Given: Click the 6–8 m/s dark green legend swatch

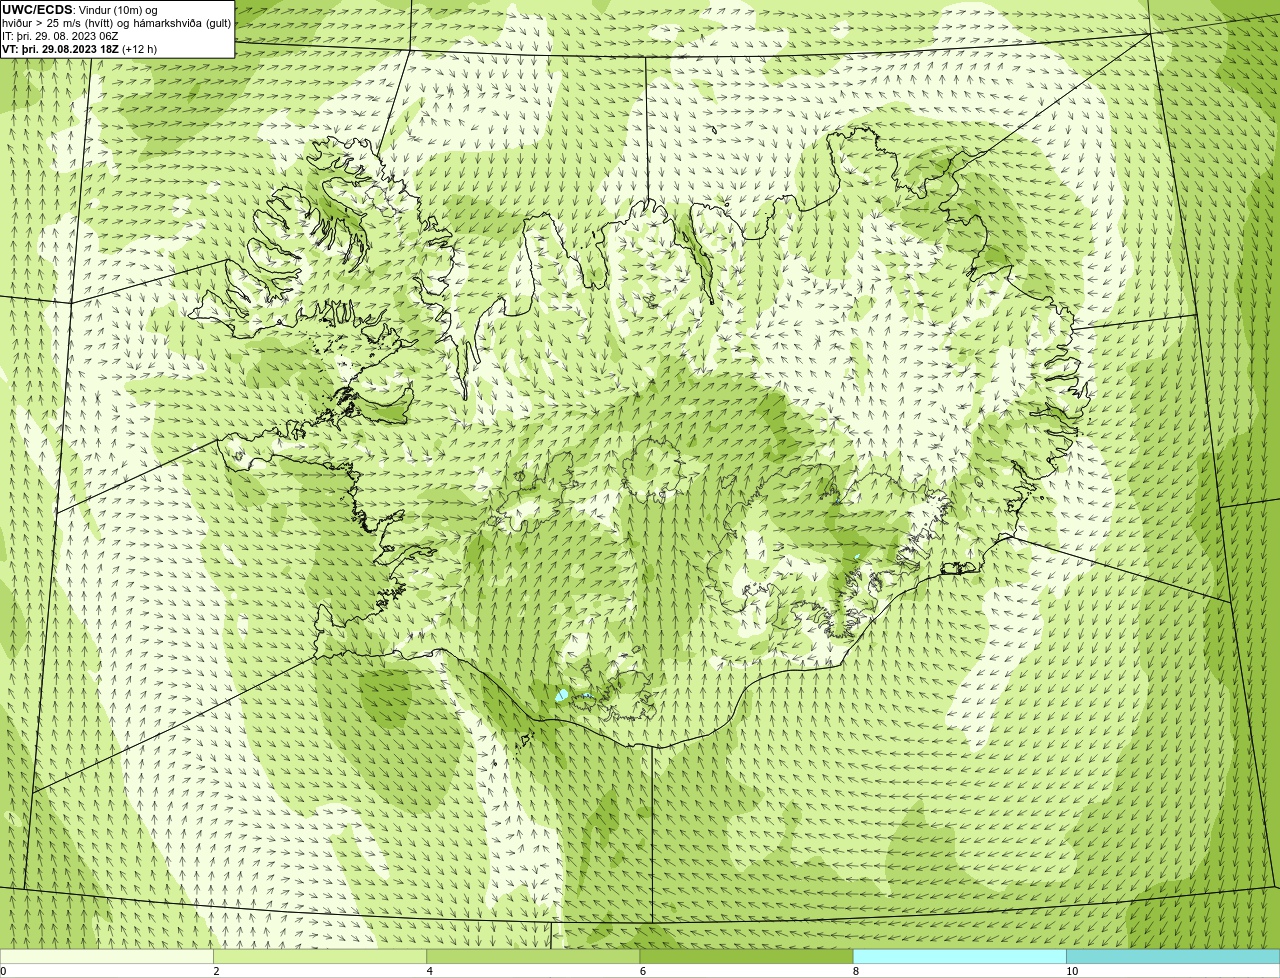Looking at the screenshot, I should [746, 957].
